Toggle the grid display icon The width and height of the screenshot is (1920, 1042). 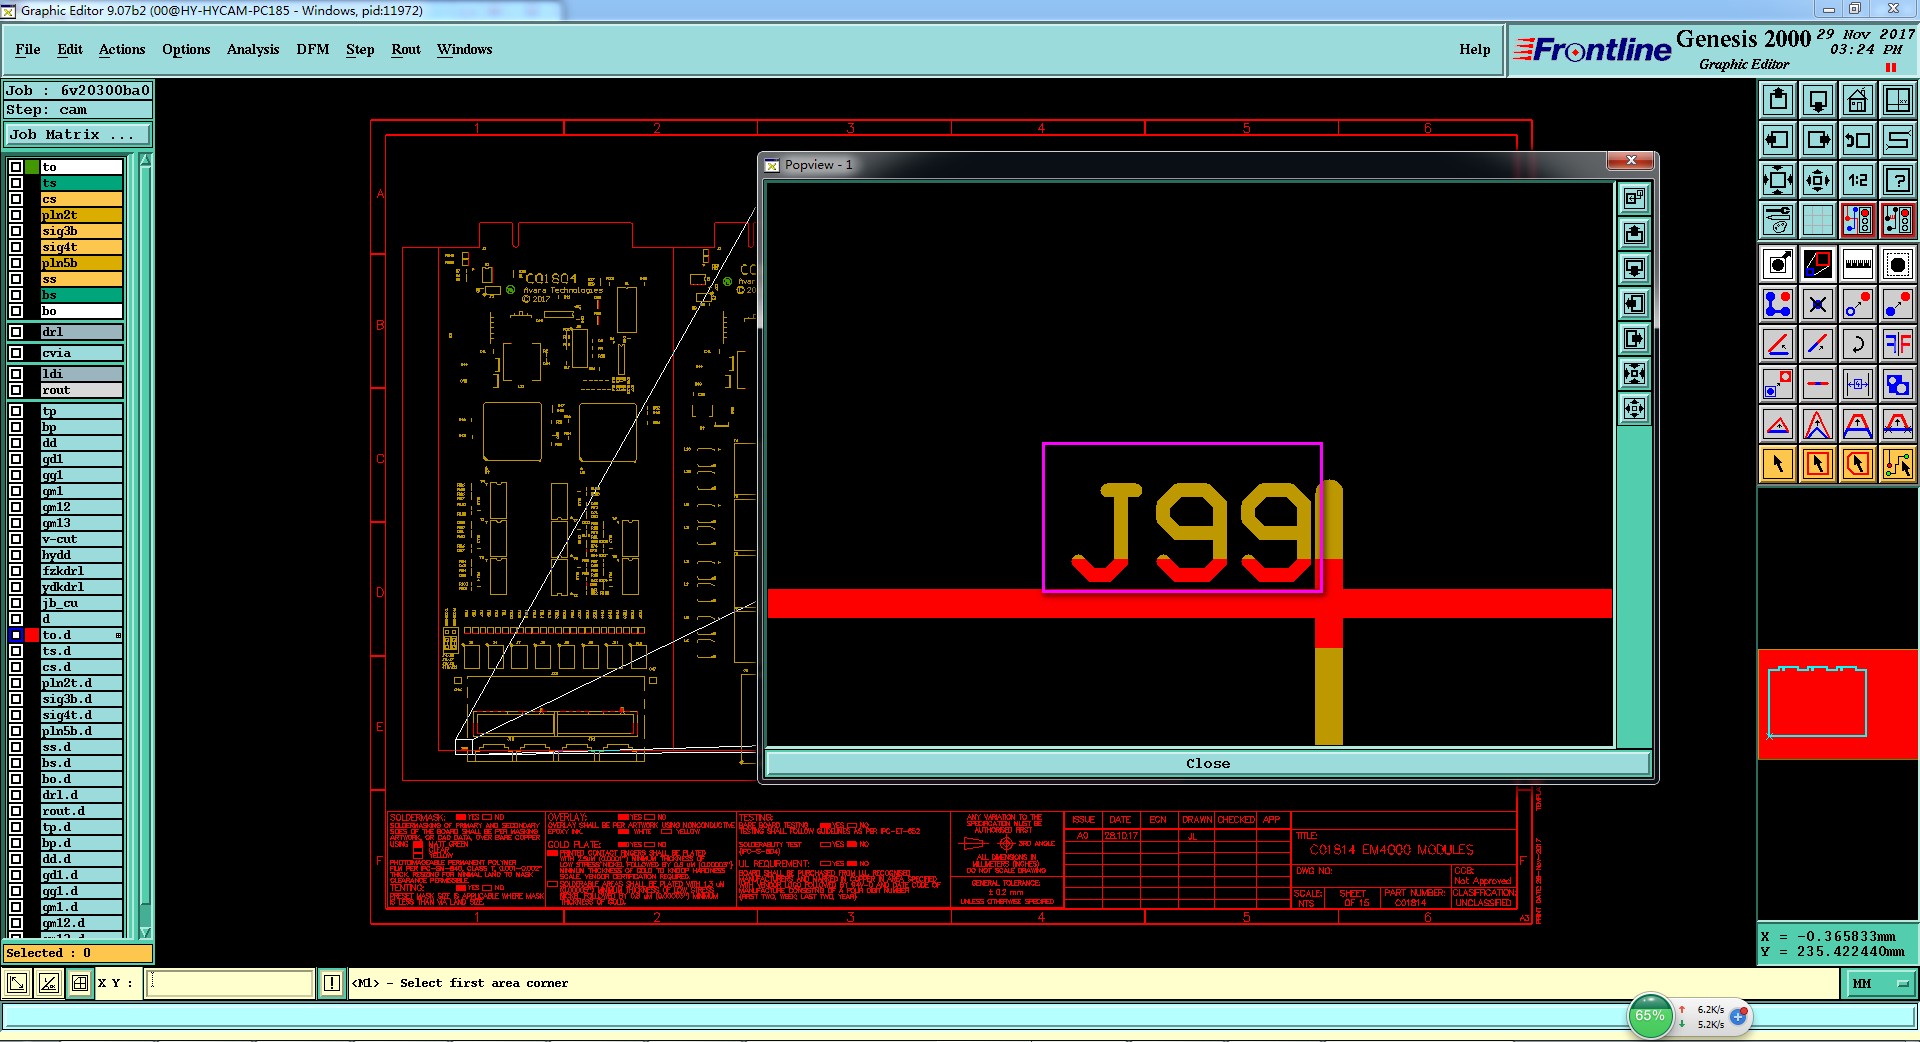point(1818,219)
